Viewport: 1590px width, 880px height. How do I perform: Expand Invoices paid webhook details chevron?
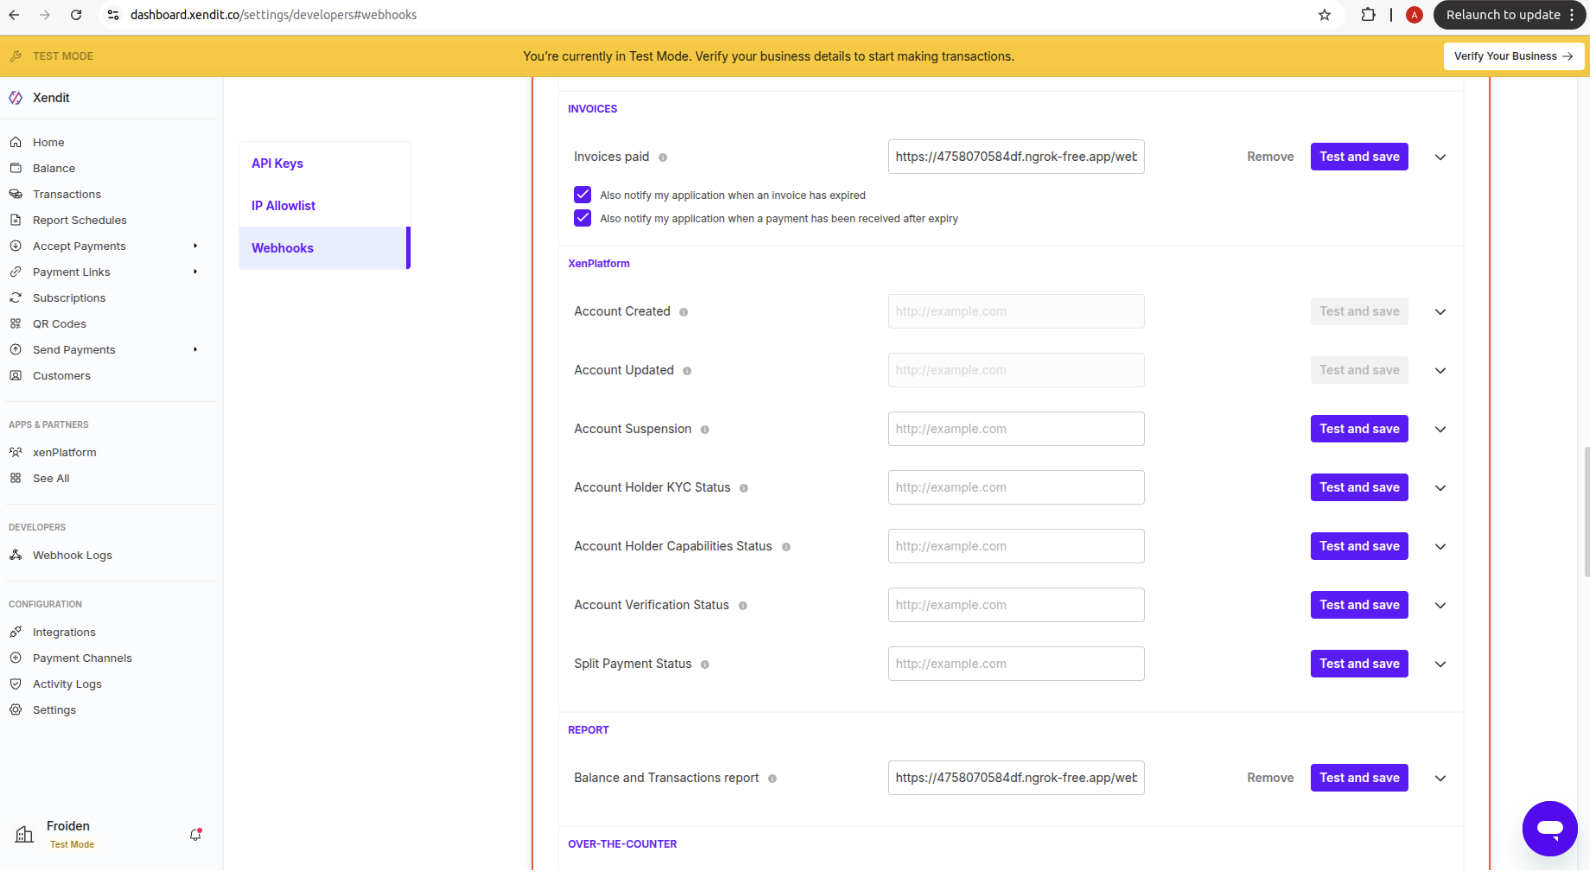[1440, 157]
